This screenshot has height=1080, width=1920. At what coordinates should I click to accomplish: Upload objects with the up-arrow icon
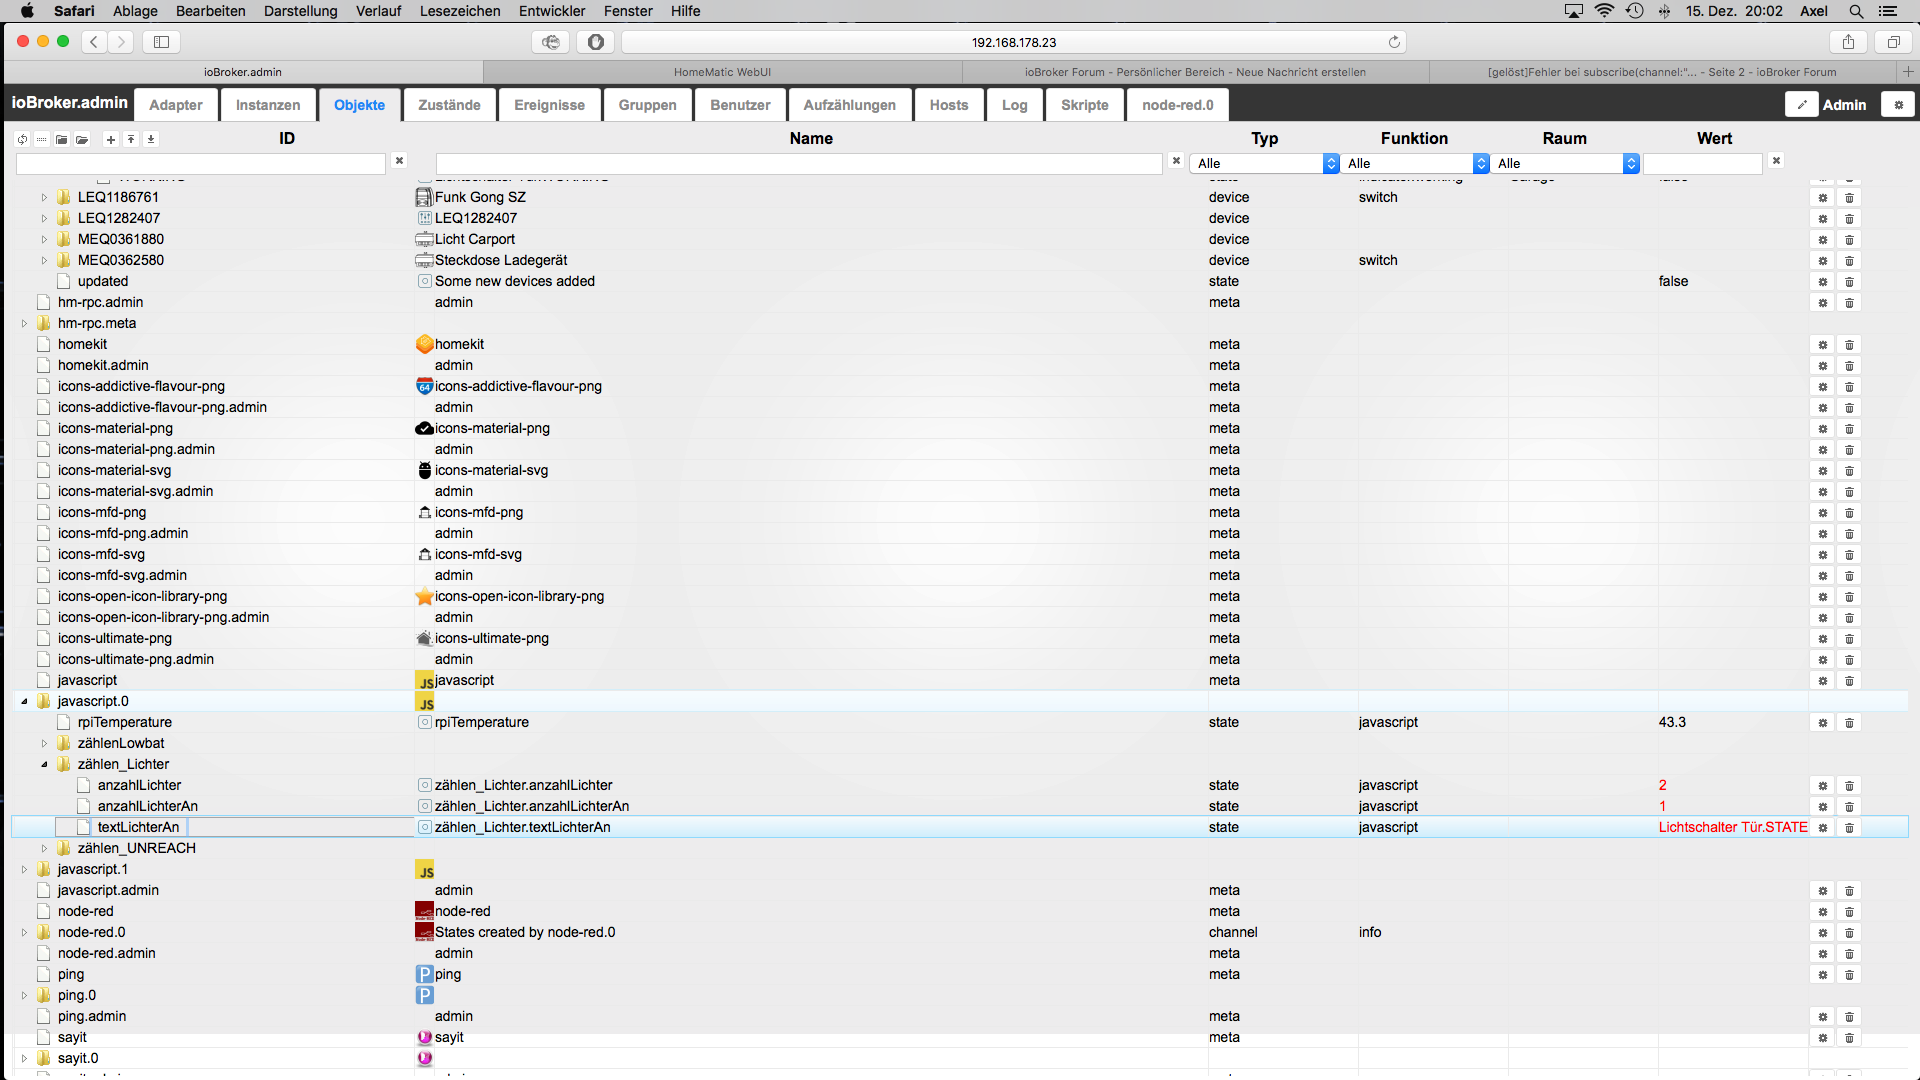pyautogui.click(x=130, y=139)
